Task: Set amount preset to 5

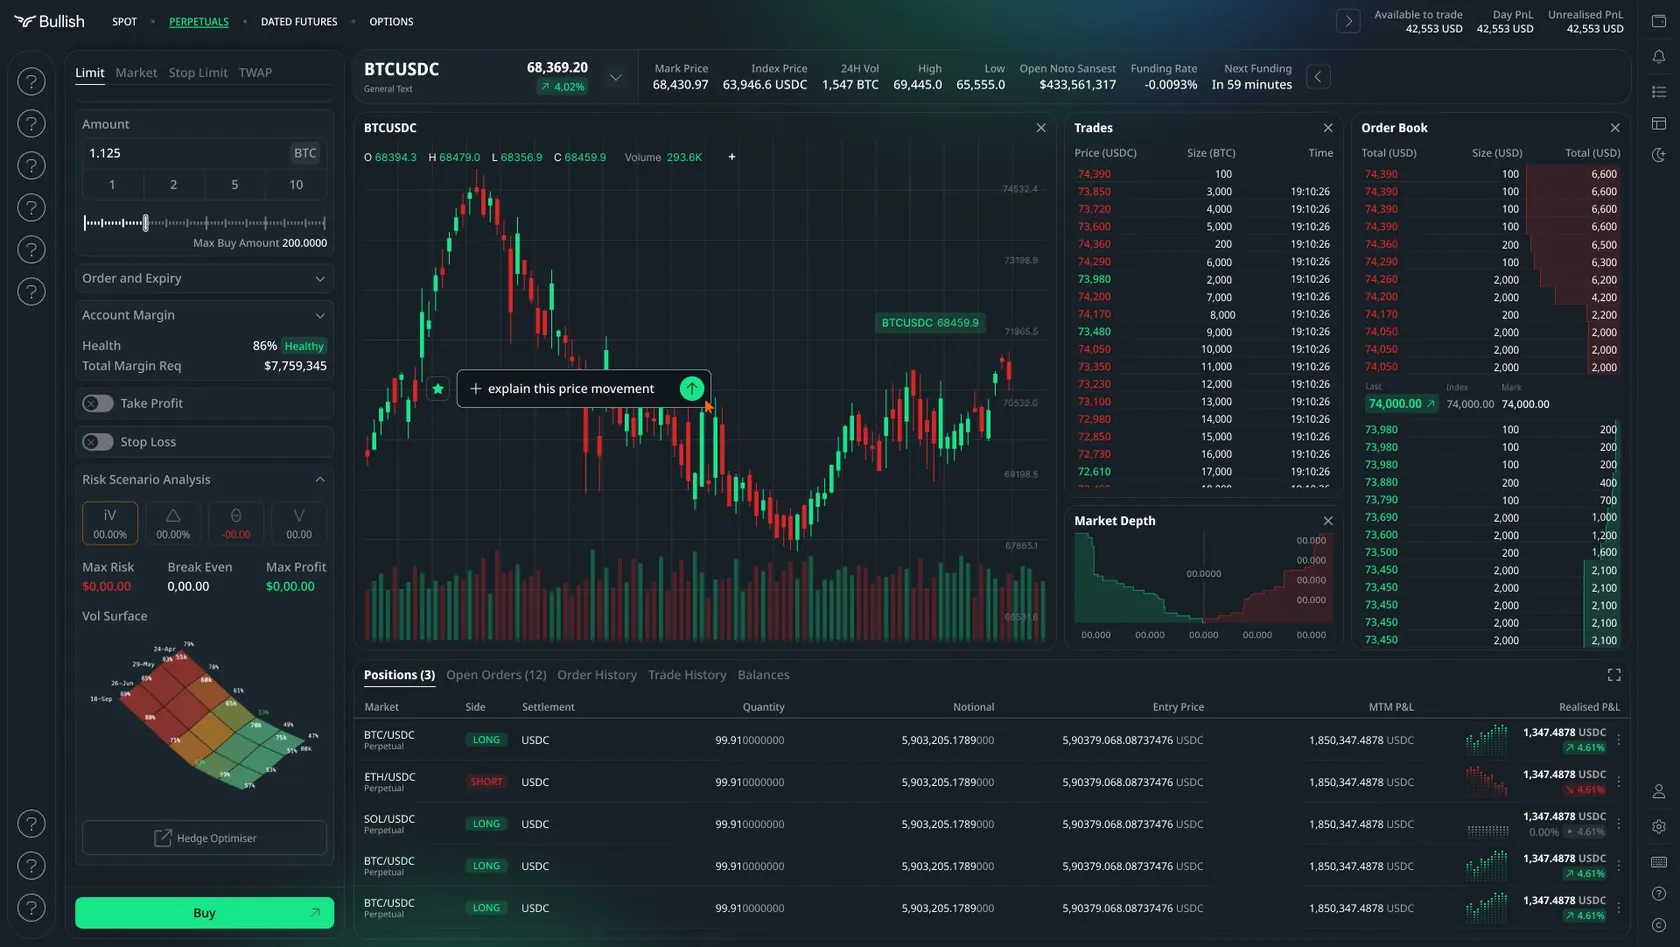Action: tap(235, 185)
